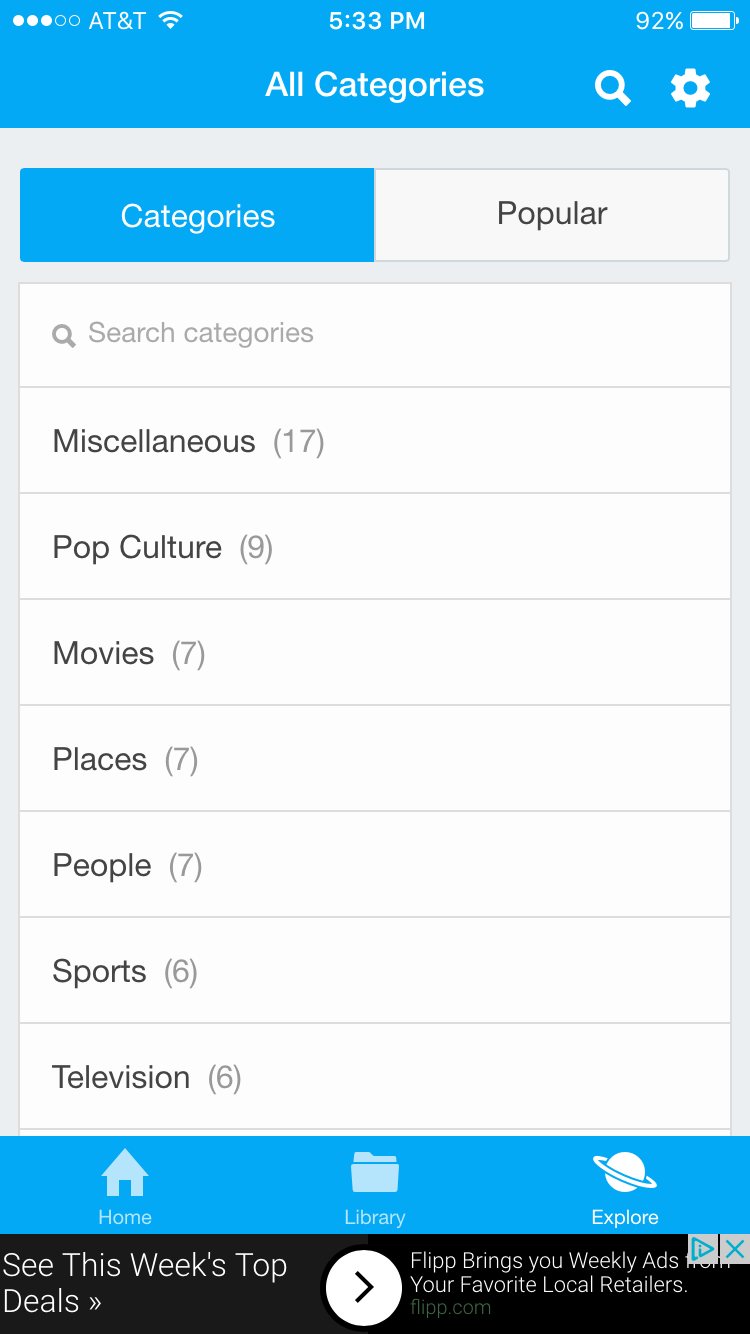Viewport: 750px width, 1334px height.
Task: Tap the search magnifier icon in header
Action: tap(612, 88)
